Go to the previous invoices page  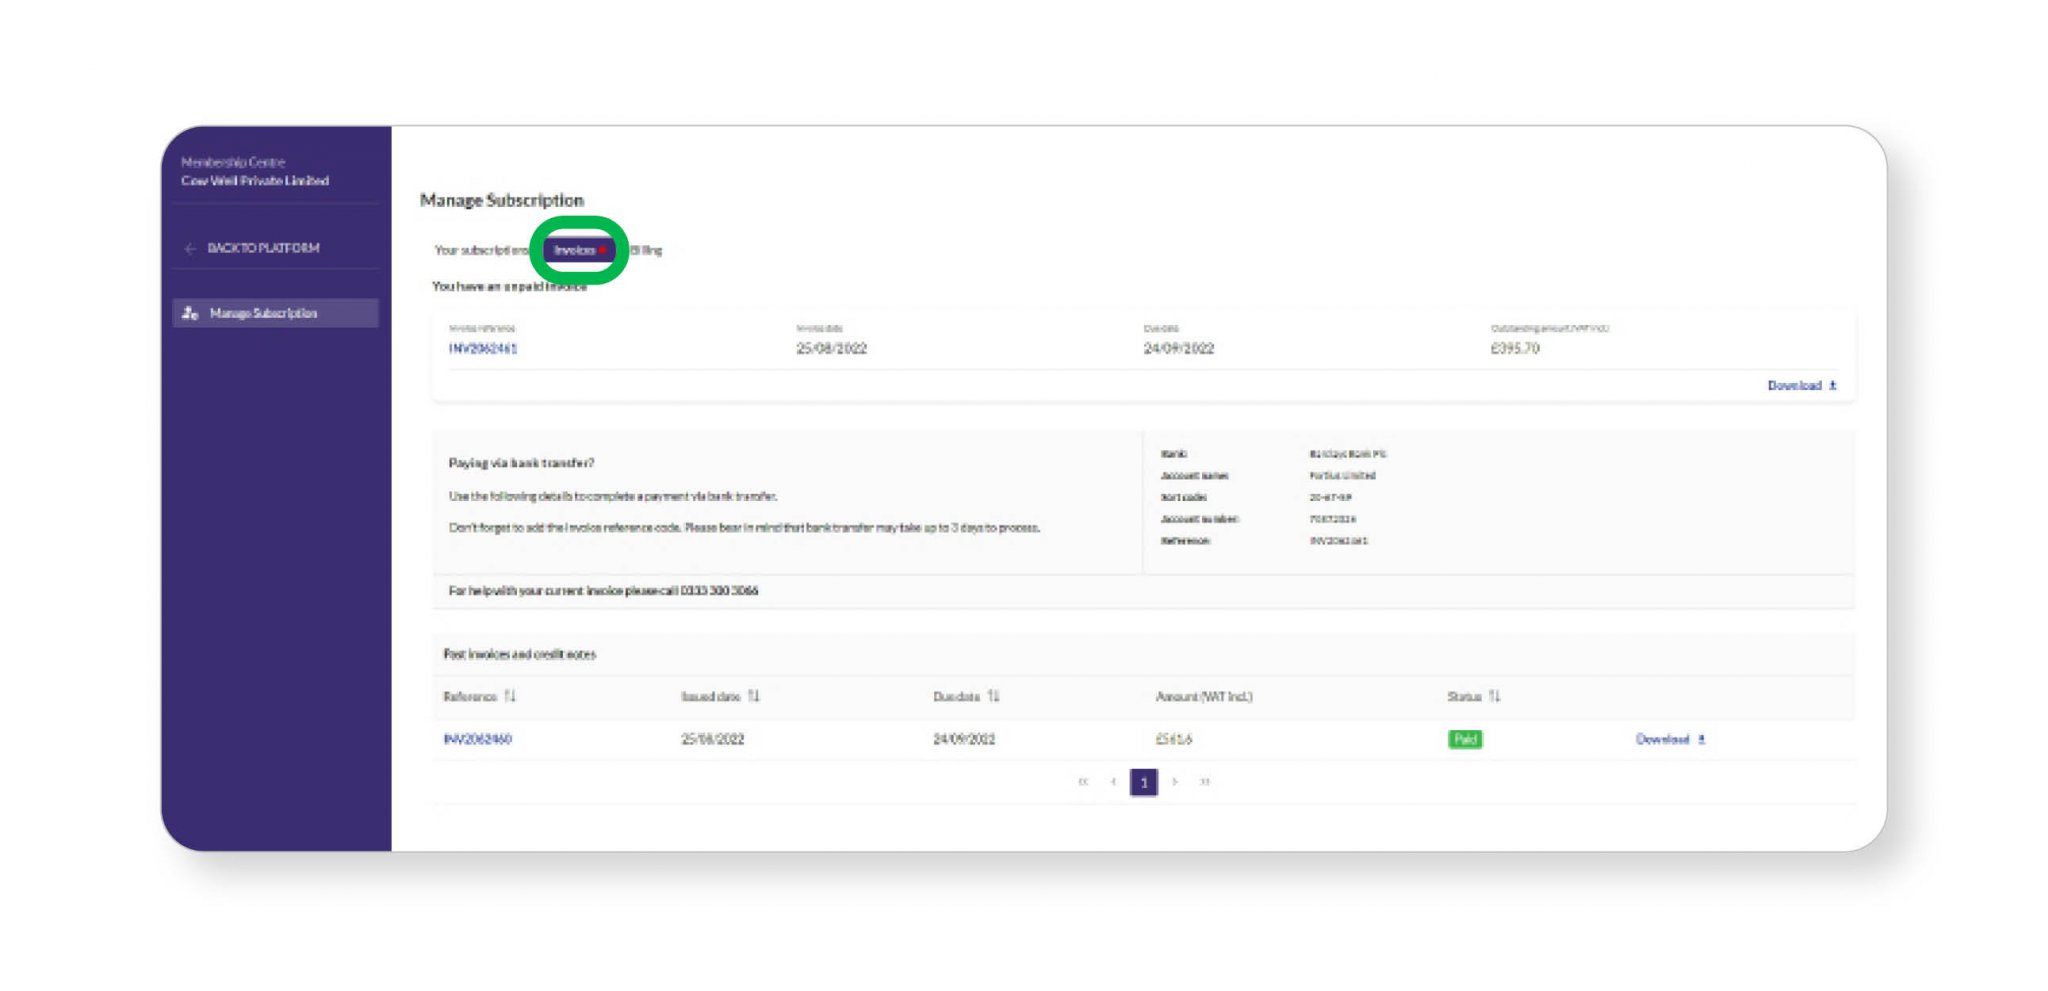pos(1113,782)
